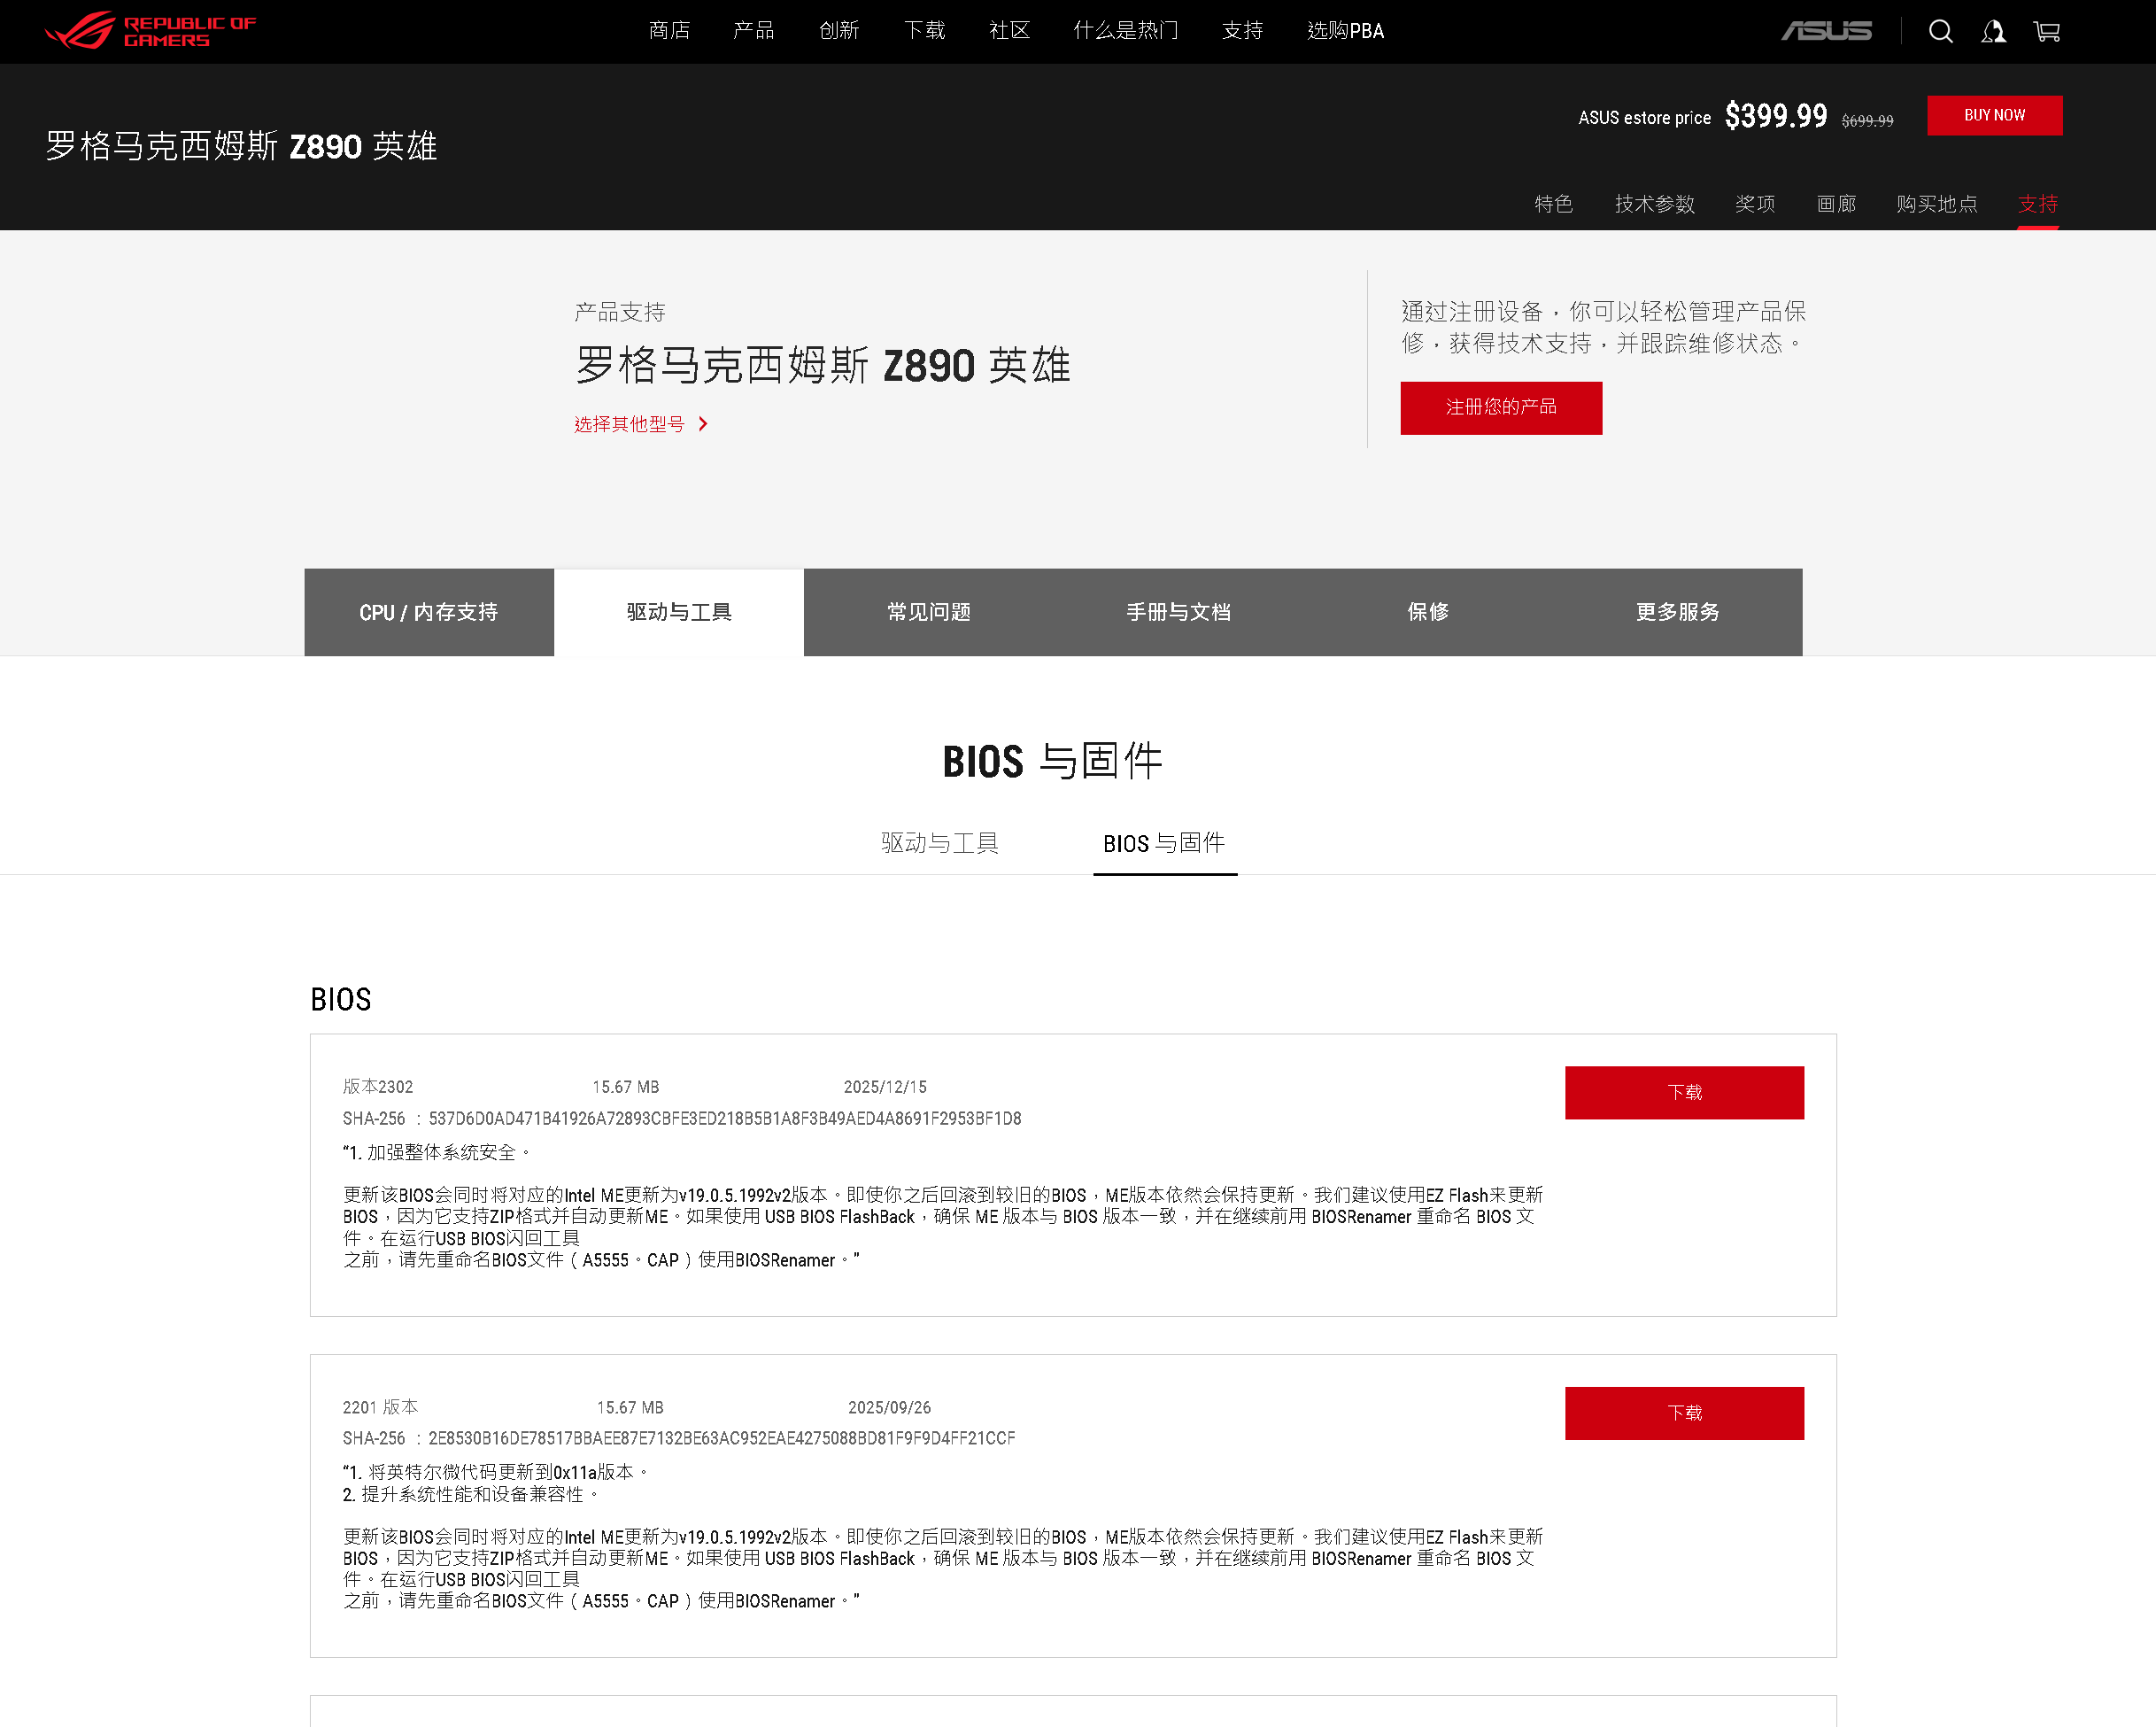Select the 手册与文档 tab
Screen dimensions: 2156x1727
click(x=1178, y=612)
